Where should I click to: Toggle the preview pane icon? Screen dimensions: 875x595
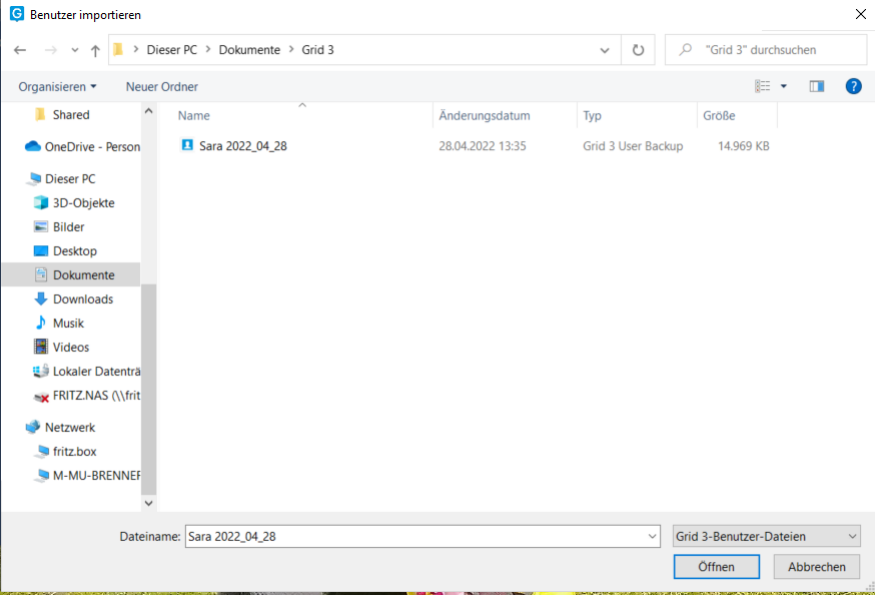click(817, 86)
